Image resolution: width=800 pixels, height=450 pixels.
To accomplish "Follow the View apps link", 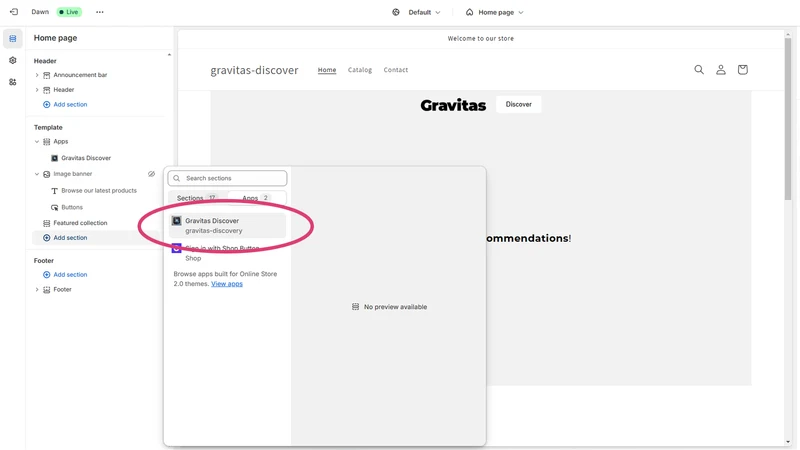I will pos(227,284).
